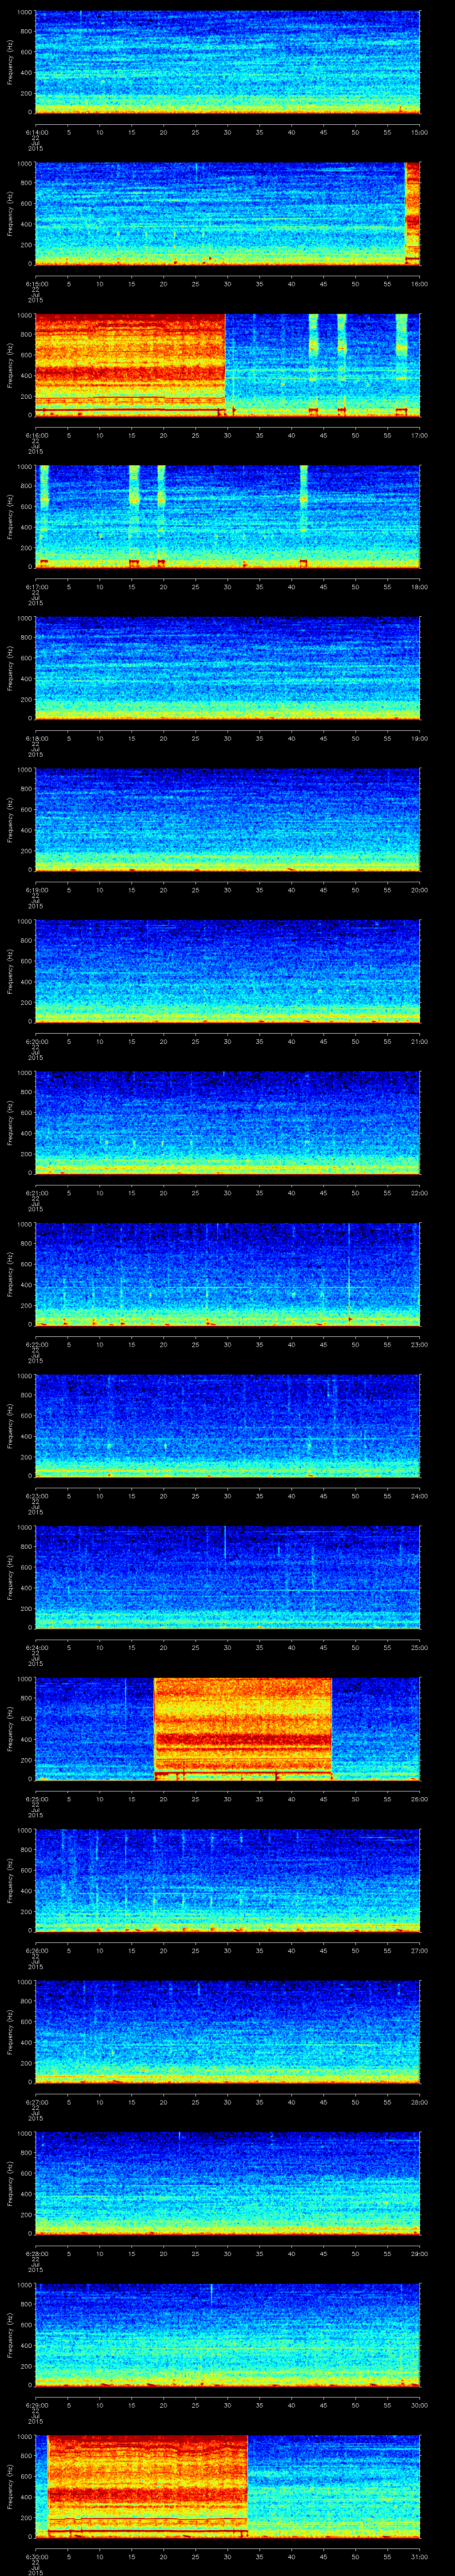Screen dimensions: 455x2576
Task: Click the '31:00' end time label
Action: (419, 2556)
